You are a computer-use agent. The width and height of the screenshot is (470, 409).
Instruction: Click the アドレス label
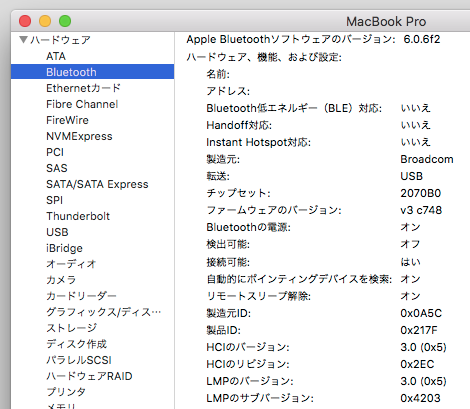(228, 91)
